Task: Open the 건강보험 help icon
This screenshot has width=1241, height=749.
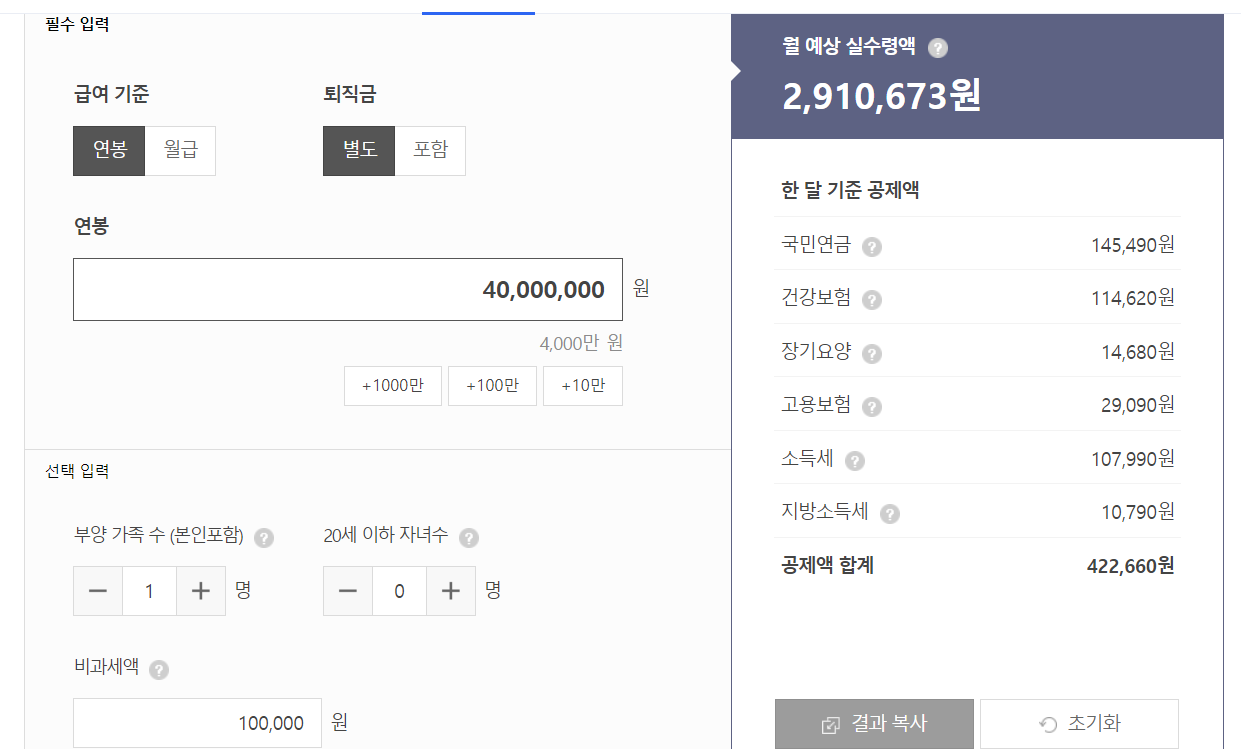Action: pyautogui.click(x=870, y=300)
